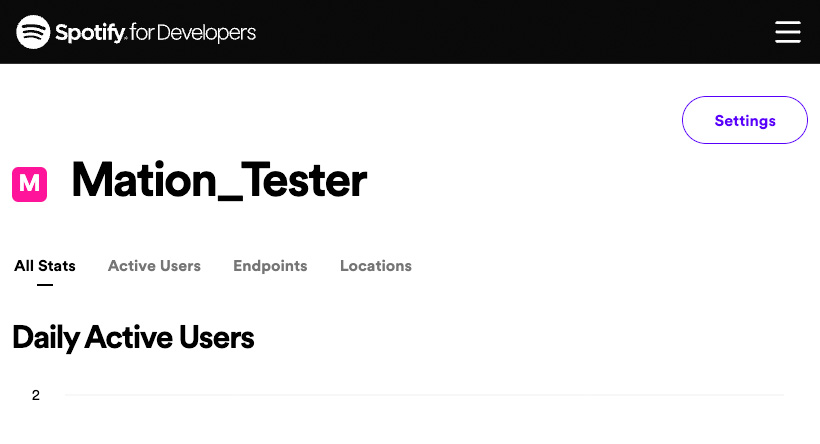The image size is (820, 444).
Task: Click the 'for Developers' text in header
Action: (193, 32)
